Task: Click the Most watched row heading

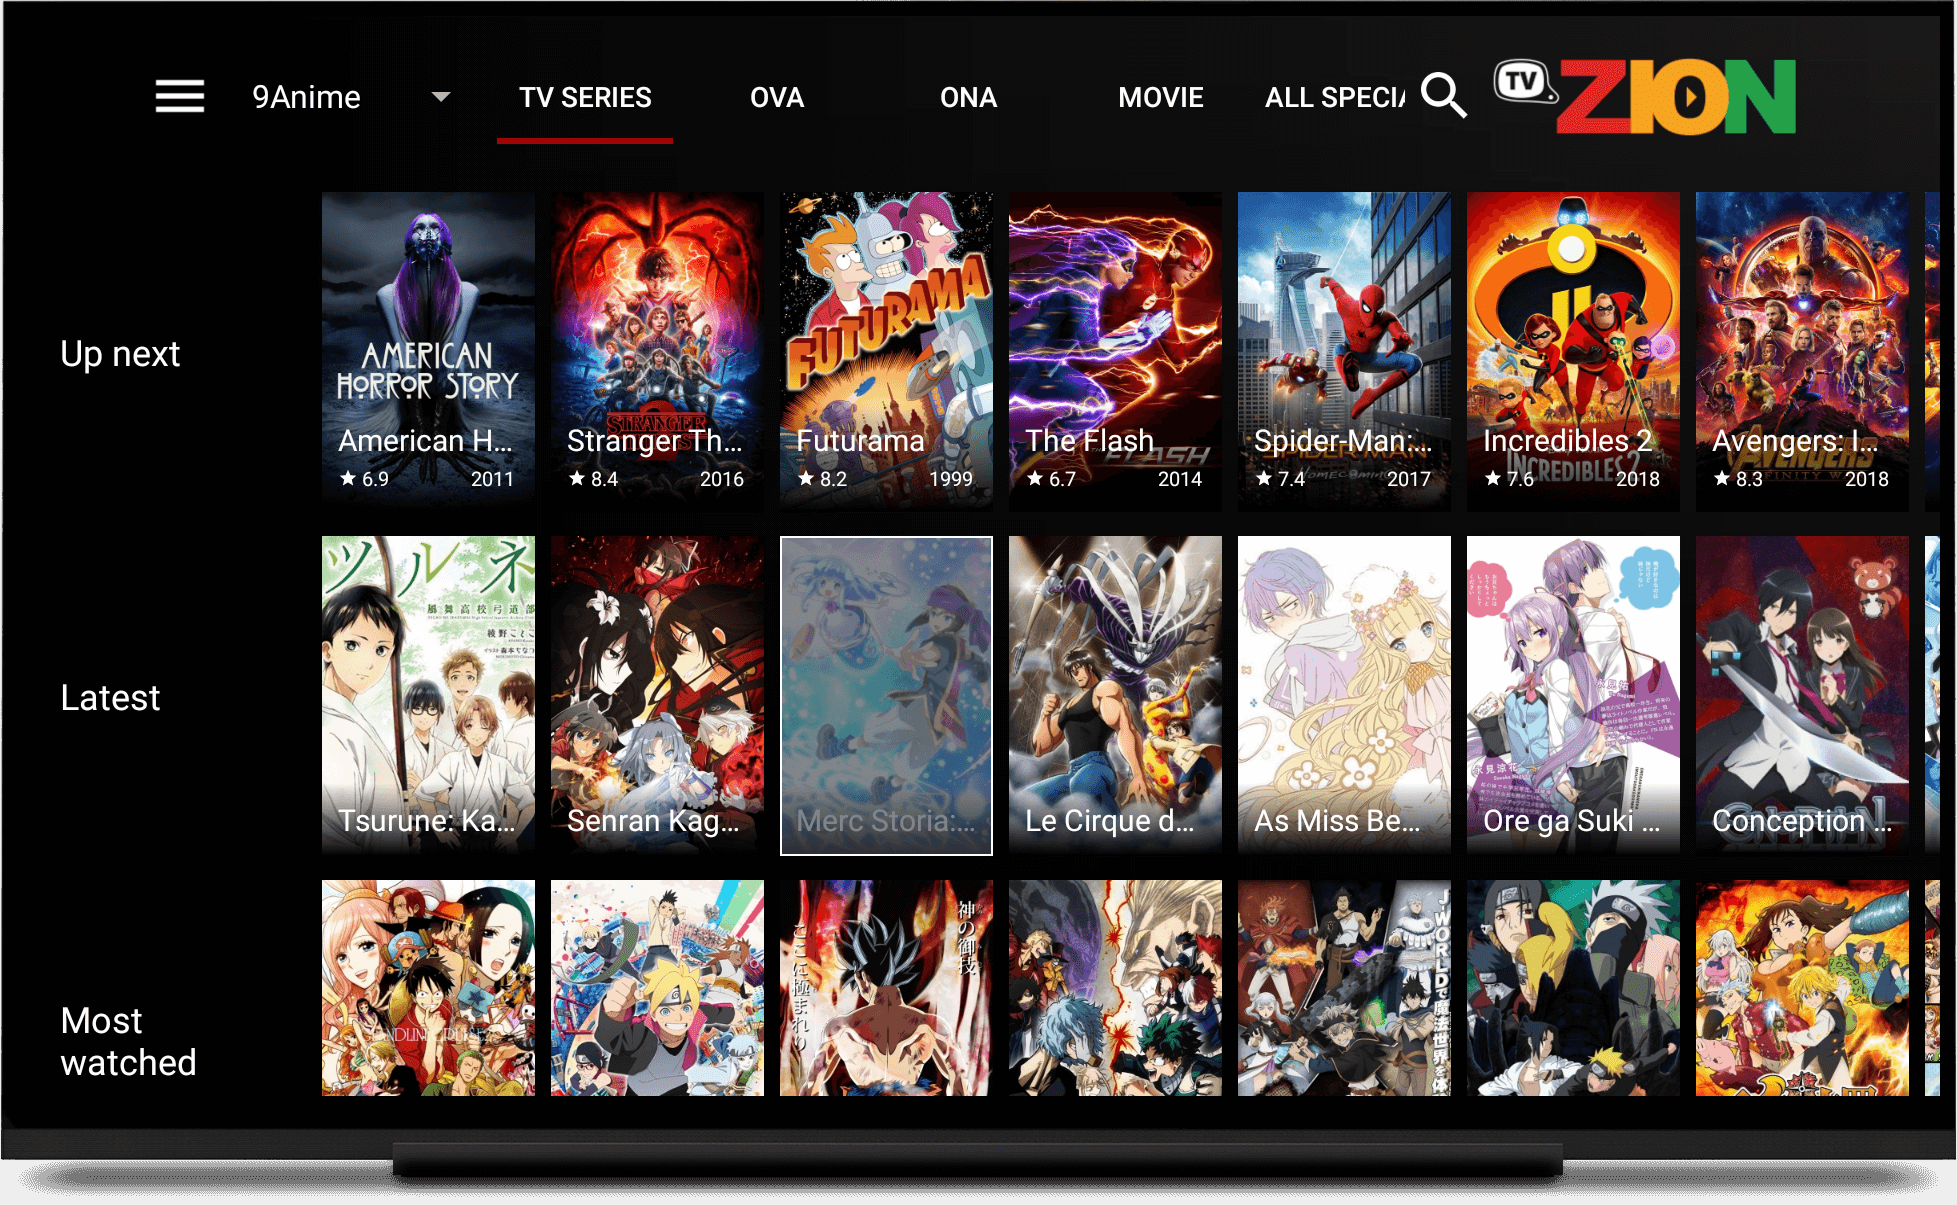Action: point(128,1042)
